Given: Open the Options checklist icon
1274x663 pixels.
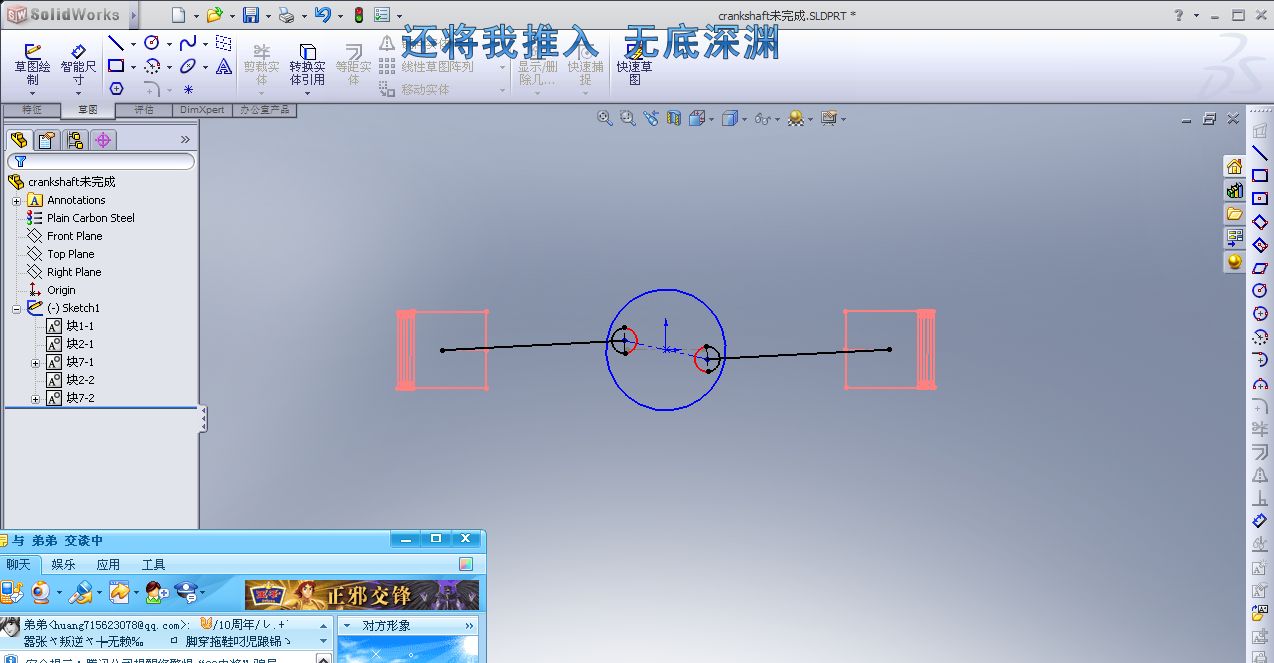Looking at the screenshot, I should (382, 15).
